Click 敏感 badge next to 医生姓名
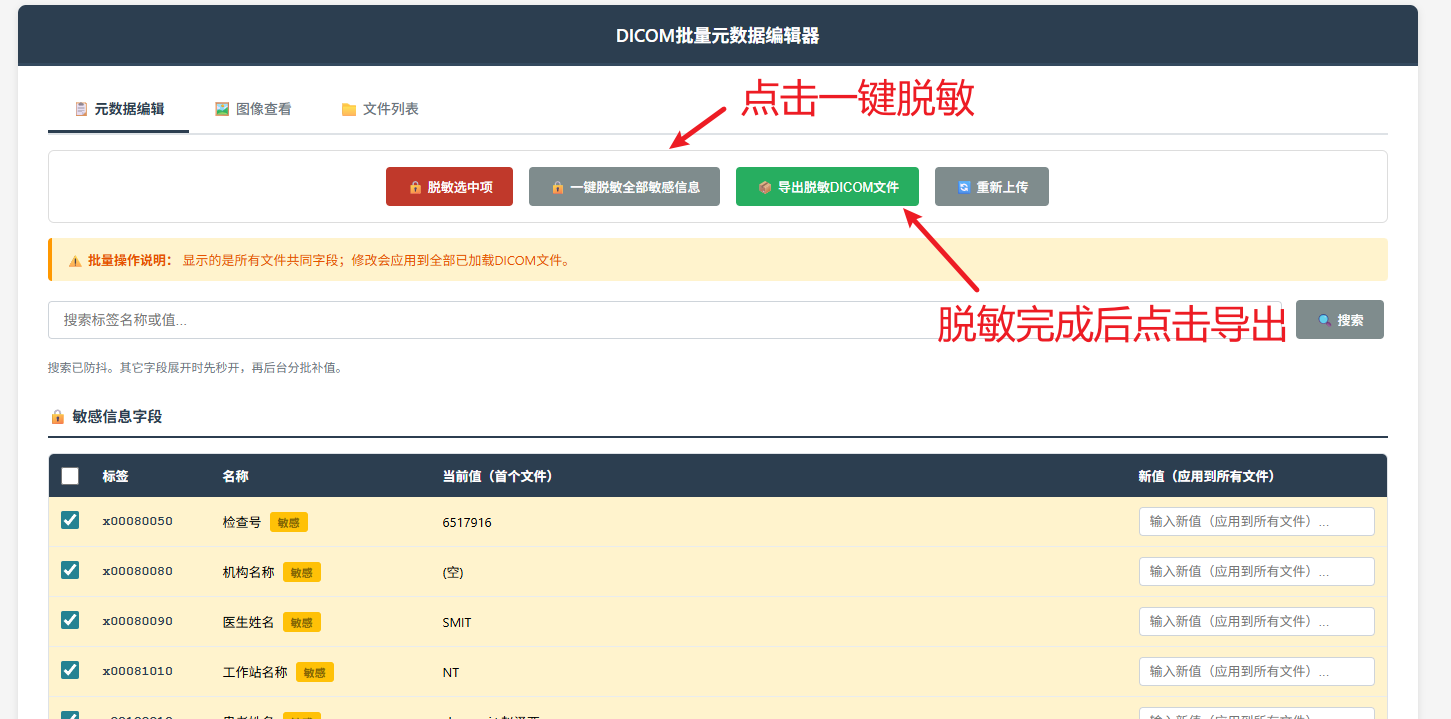1451x719 pixels. pyautogui.click(x=302, y=622)
